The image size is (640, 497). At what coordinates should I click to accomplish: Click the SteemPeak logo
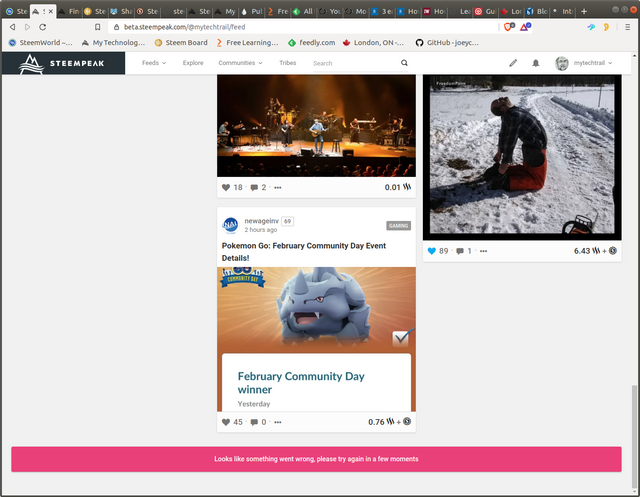point(62,64)
